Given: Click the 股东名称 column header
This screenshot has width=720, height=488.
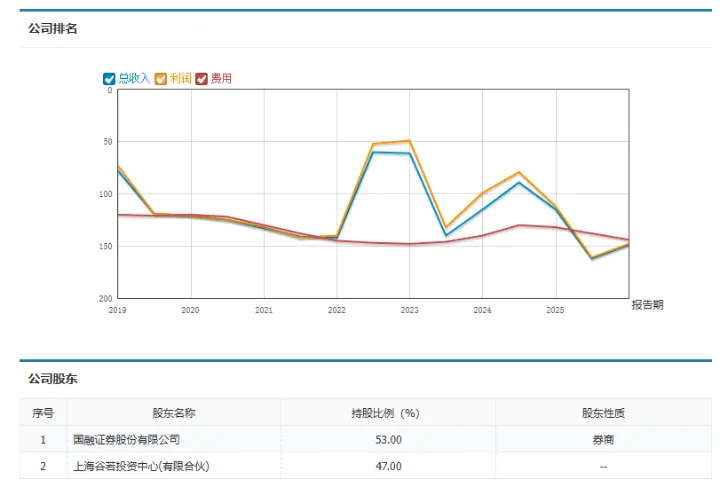Looking at the screenshot, I should click(174, 413).
